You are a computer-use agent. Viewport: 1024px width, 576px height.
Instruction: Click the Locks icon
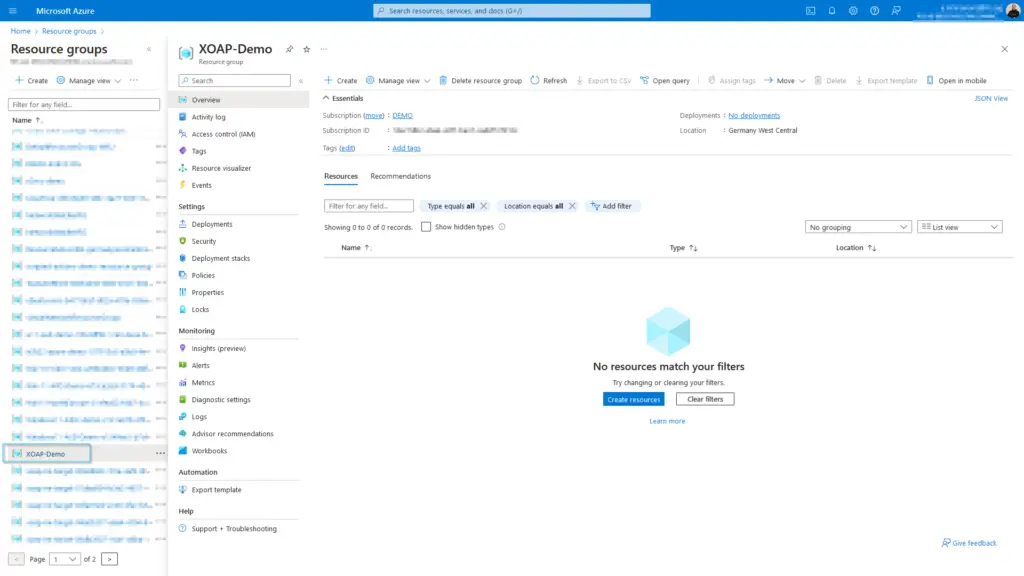pyautogui.click(x=183, y=309)
